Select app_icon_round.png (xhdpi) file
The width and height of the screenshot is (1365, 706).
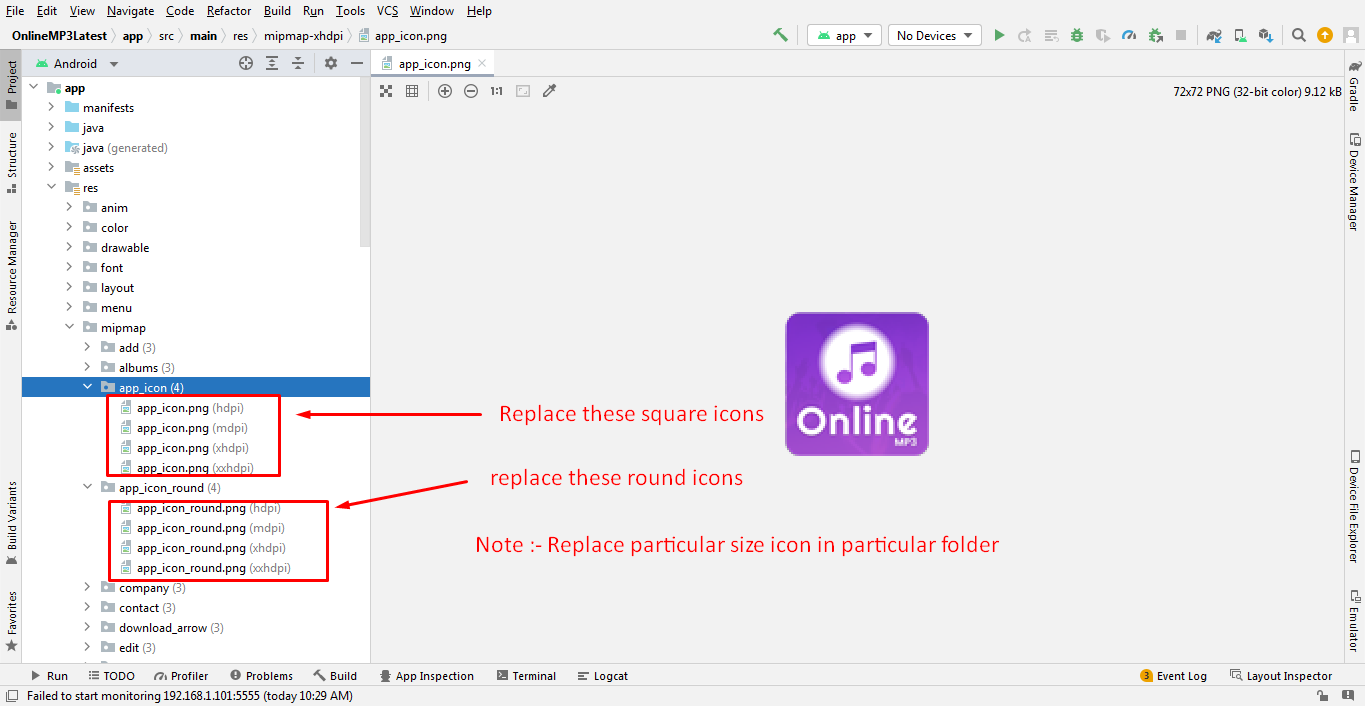(191, 548)
